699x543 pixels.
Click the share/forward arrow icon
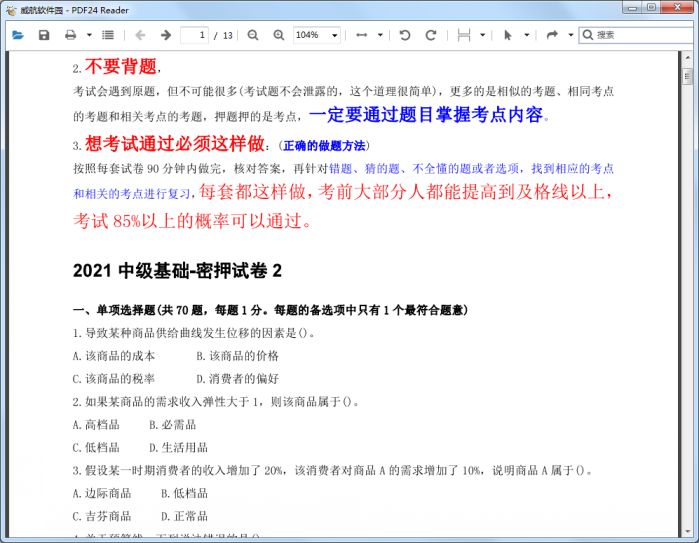[x=552, y=35]
